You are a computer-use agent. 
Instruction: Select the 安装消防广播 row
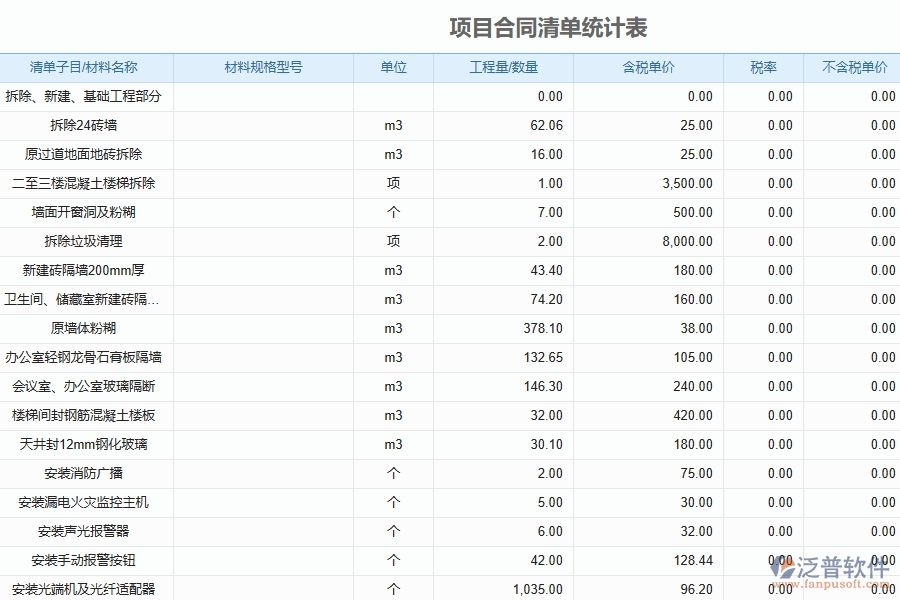(x=88, y=473)
